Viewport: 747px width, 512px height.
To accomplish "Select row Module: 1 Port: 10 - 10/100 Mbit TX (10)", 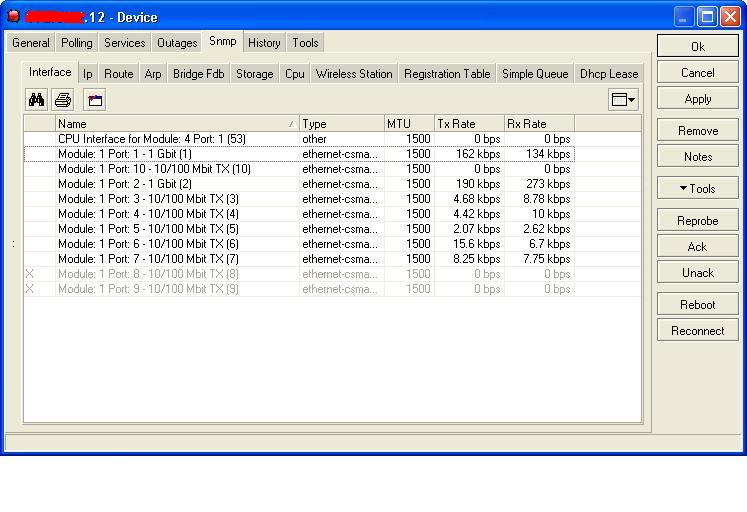I will point(299,169).
